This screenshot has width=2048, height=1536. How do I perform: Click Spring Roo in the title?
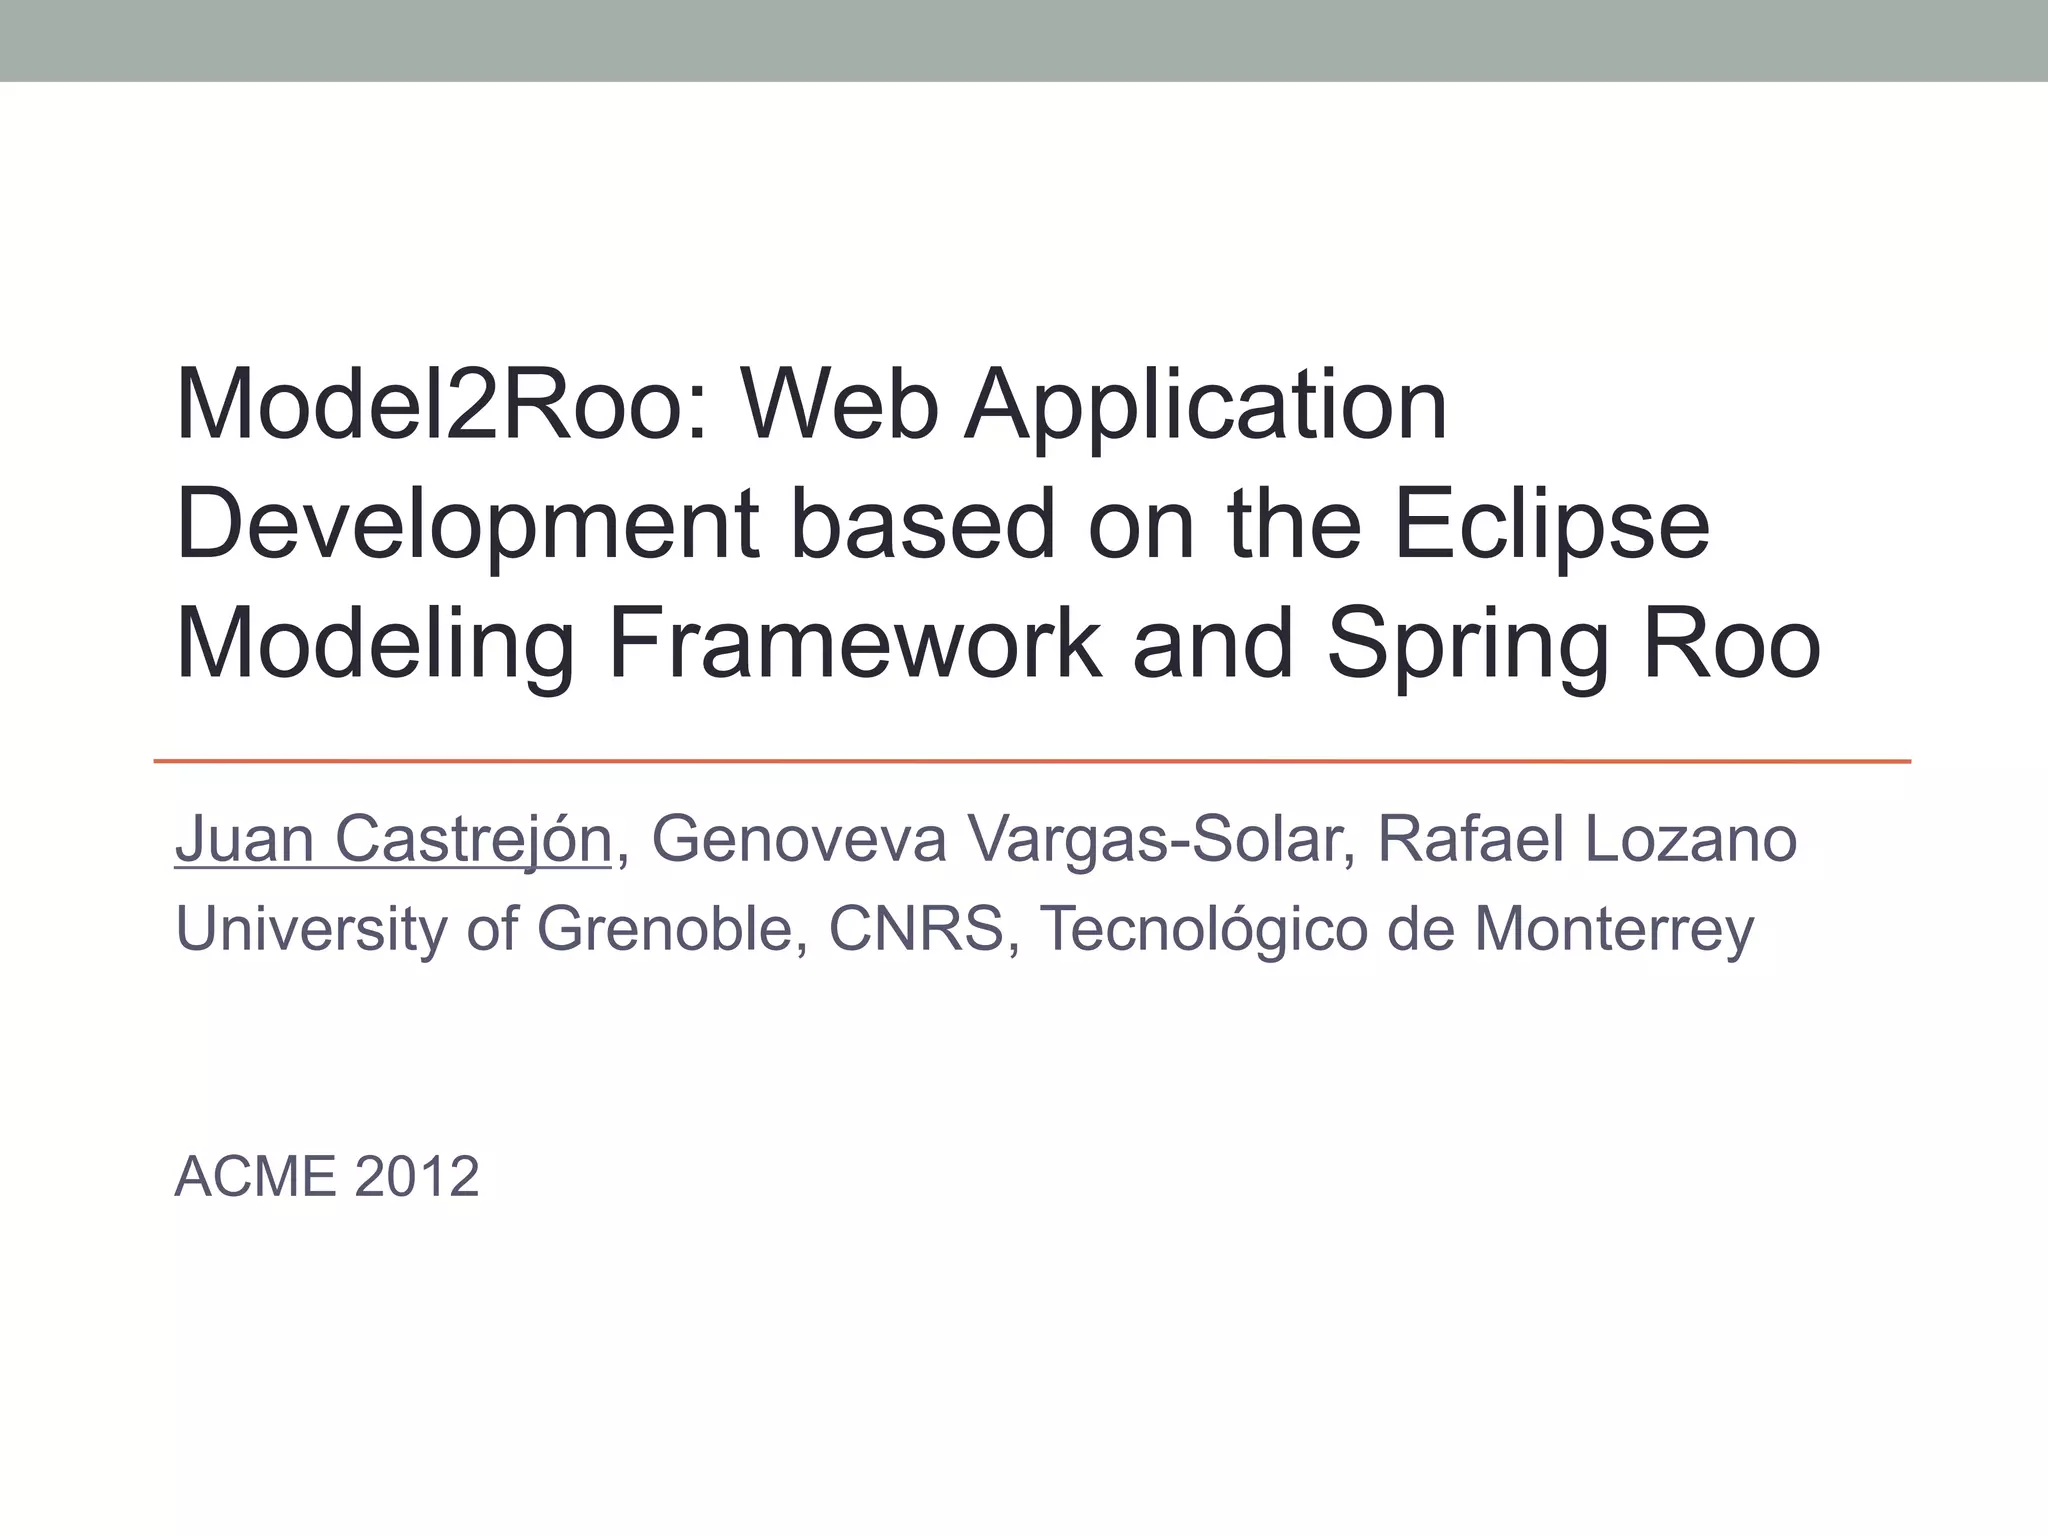(1572, 643)
